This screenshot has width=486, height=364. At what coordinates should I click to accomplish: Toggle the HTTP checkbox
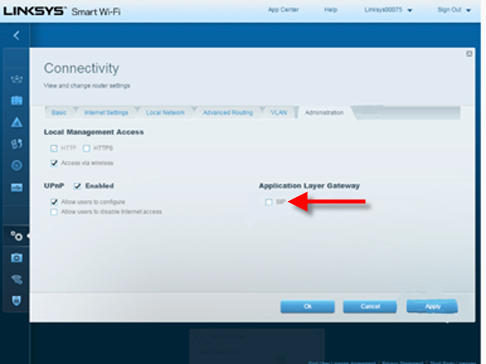coord(54,148)
